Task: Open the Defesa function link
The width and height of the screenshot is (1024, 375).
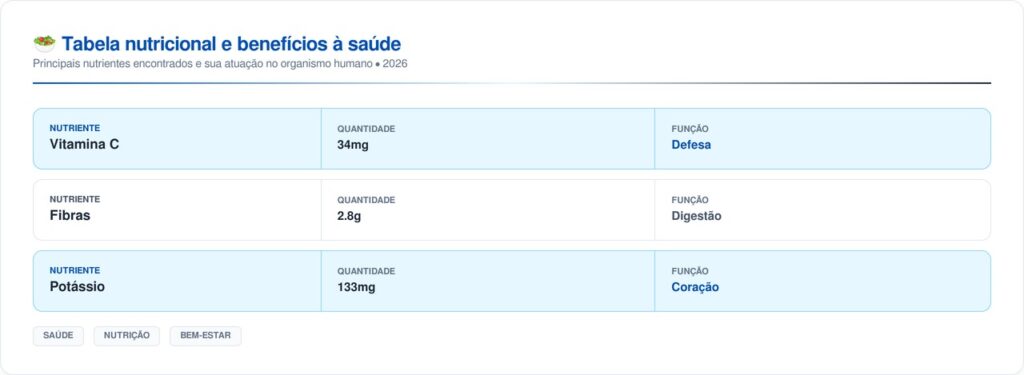Action: click(691, 145)
